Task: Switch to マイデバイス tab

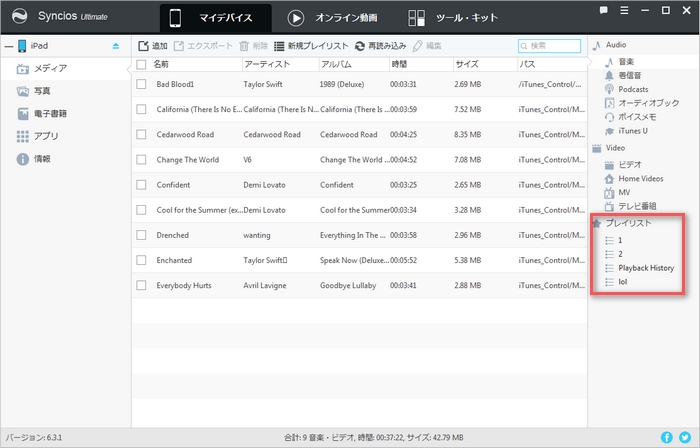Action: tap(216, 18)
